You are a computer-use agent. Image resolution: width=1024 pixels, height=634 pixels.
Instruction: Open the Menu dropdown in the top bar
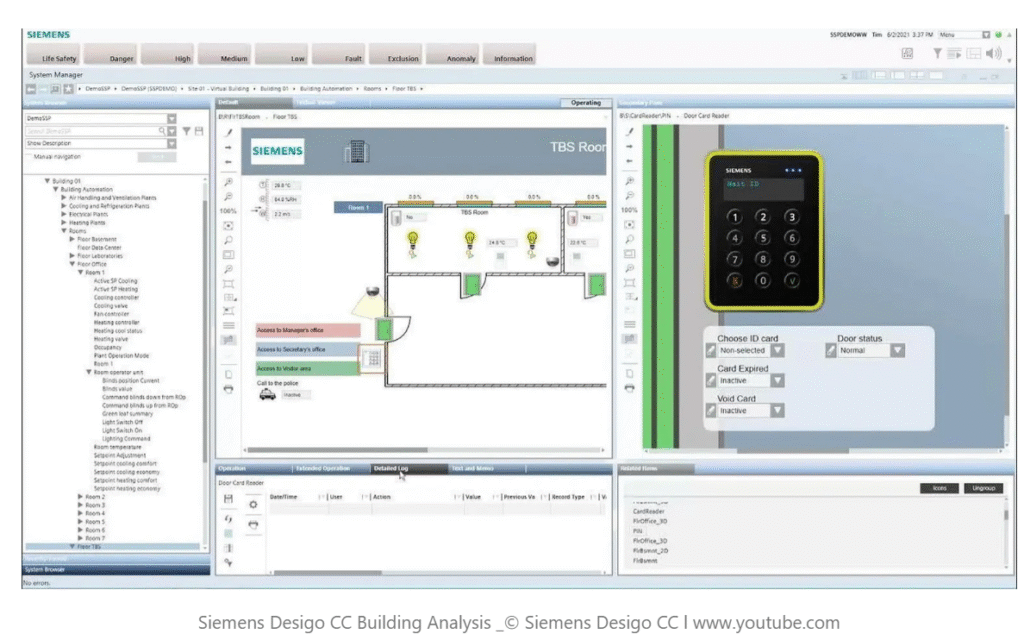[x=986, y=35]
